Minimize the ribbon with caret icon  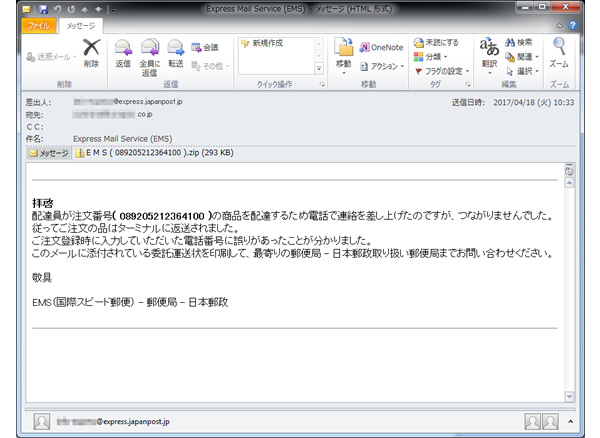pyautogui.click(x=559, y=26)
